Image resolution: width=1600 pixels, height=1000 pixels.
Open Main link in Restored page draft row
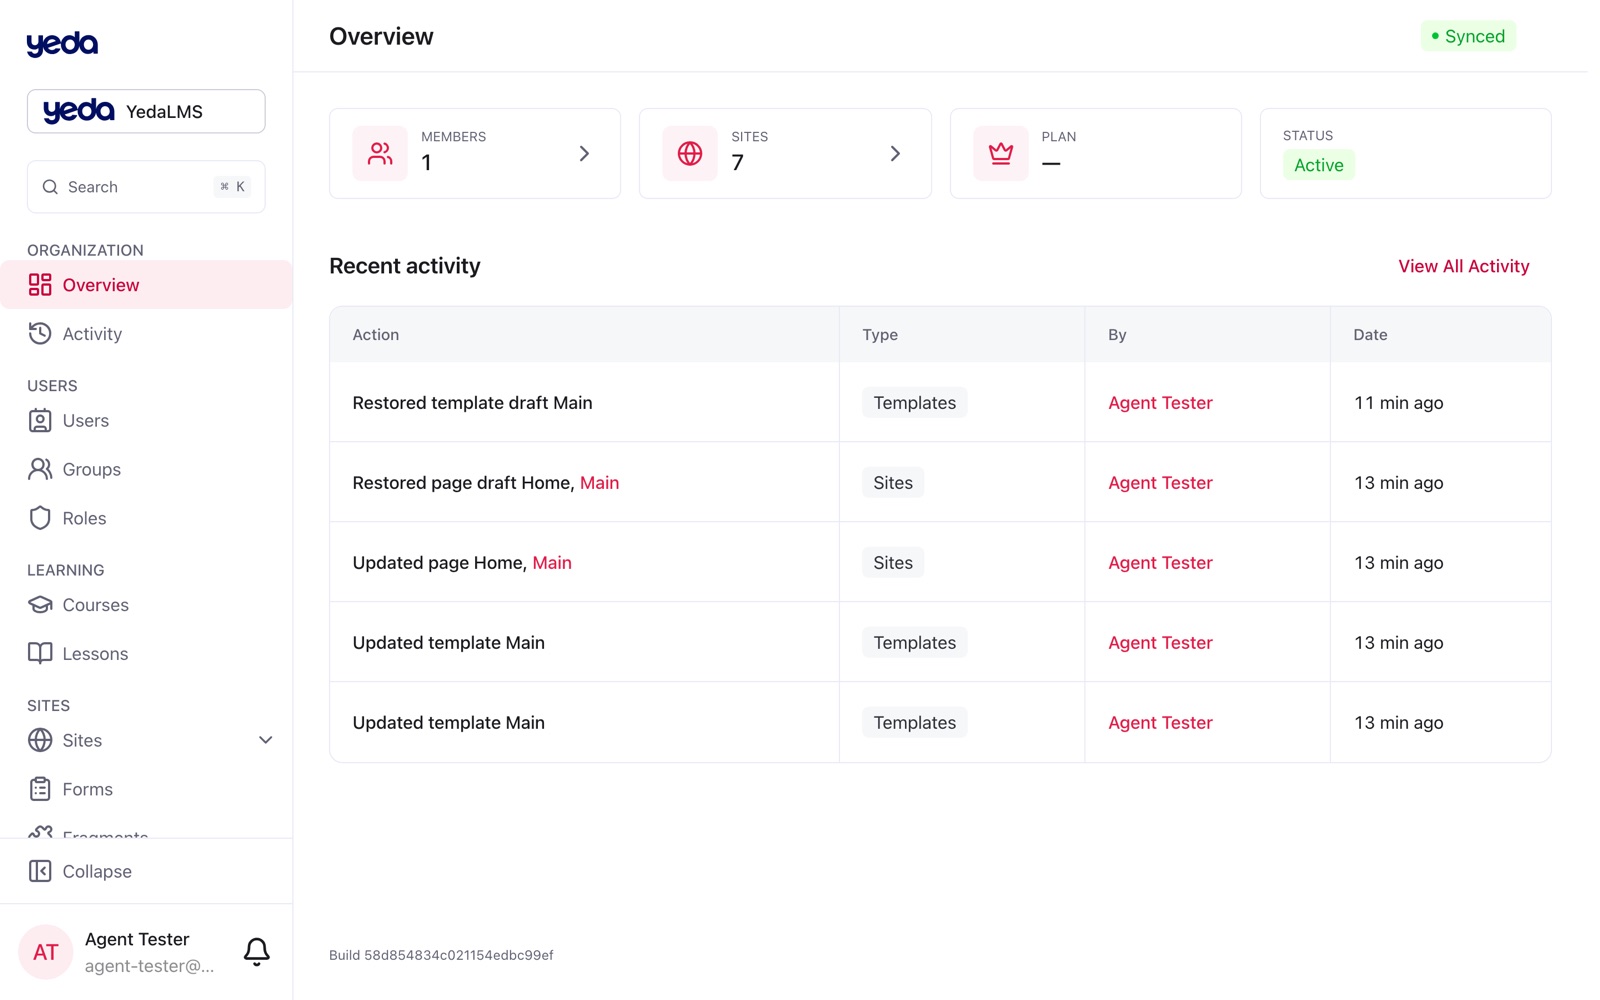click(599, 483)
